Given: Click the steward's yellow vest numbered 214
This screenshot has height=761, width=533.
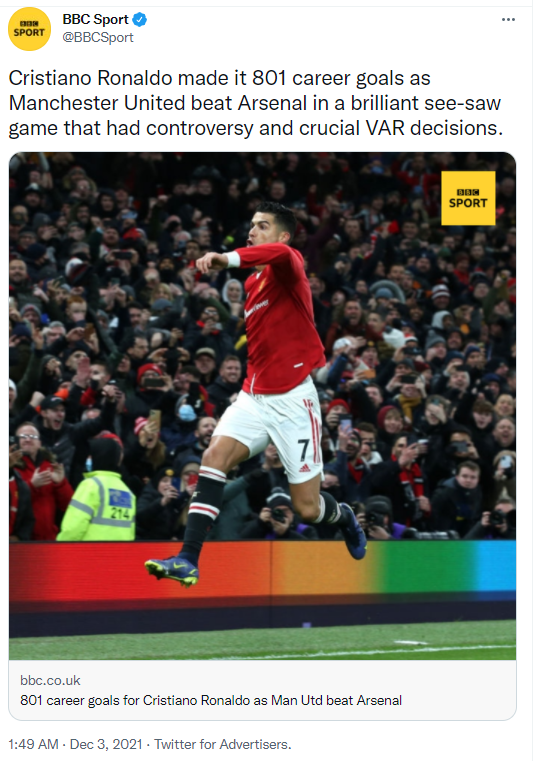Looking at the screenshot, I should 97,506.
